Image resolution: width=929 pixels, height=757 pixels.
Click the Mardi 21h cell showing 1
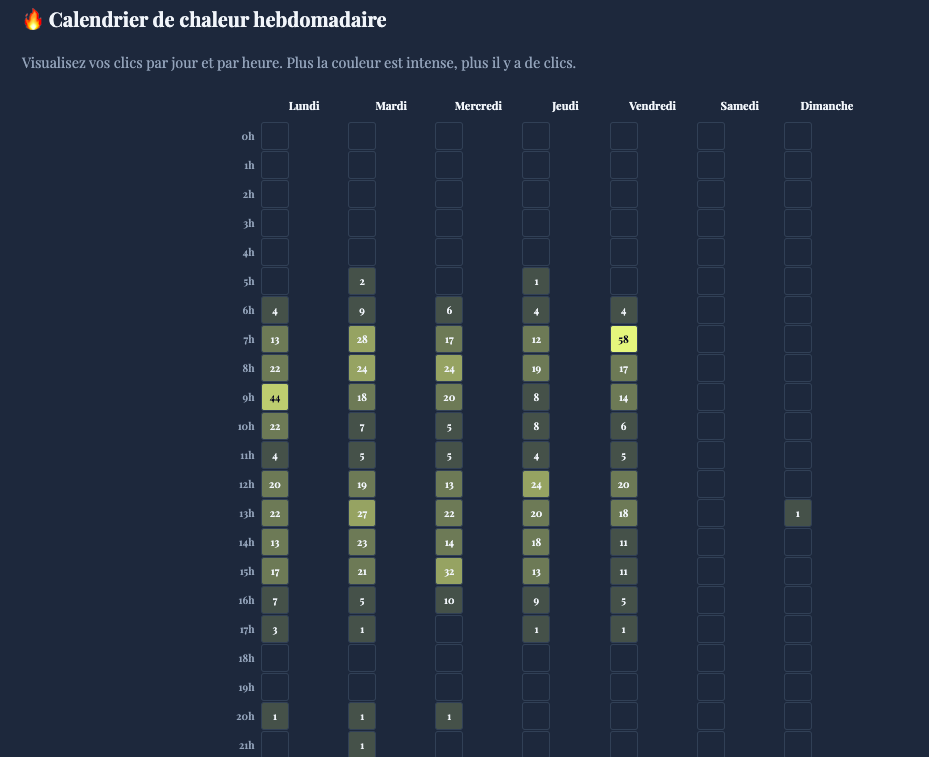362,745
